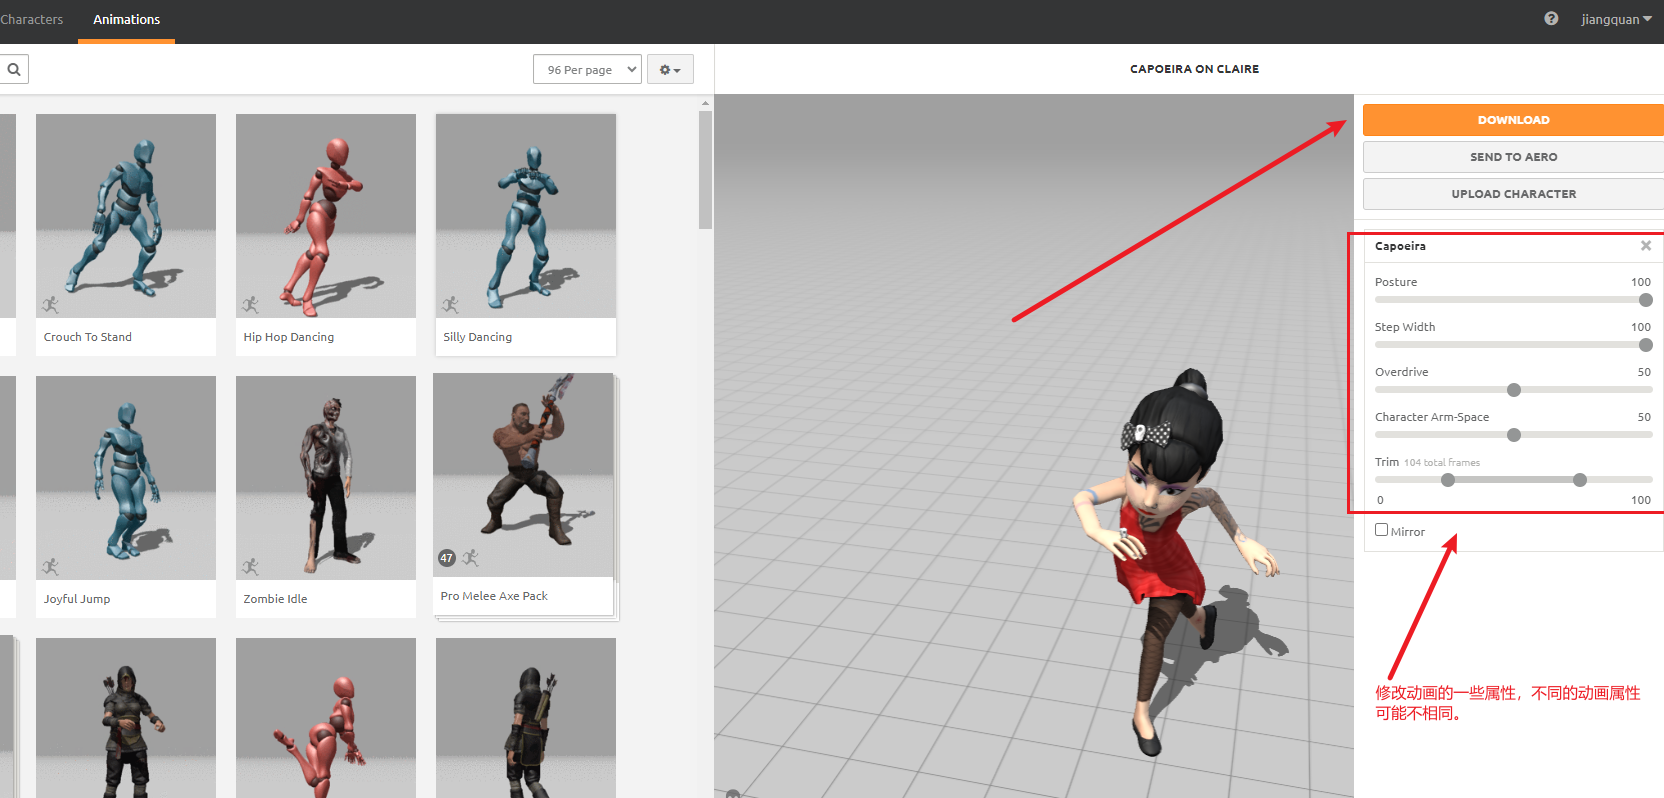Screen dimensions: 1664x798
Task: Open the jiangquan account menu
Action: point(1616,19)
